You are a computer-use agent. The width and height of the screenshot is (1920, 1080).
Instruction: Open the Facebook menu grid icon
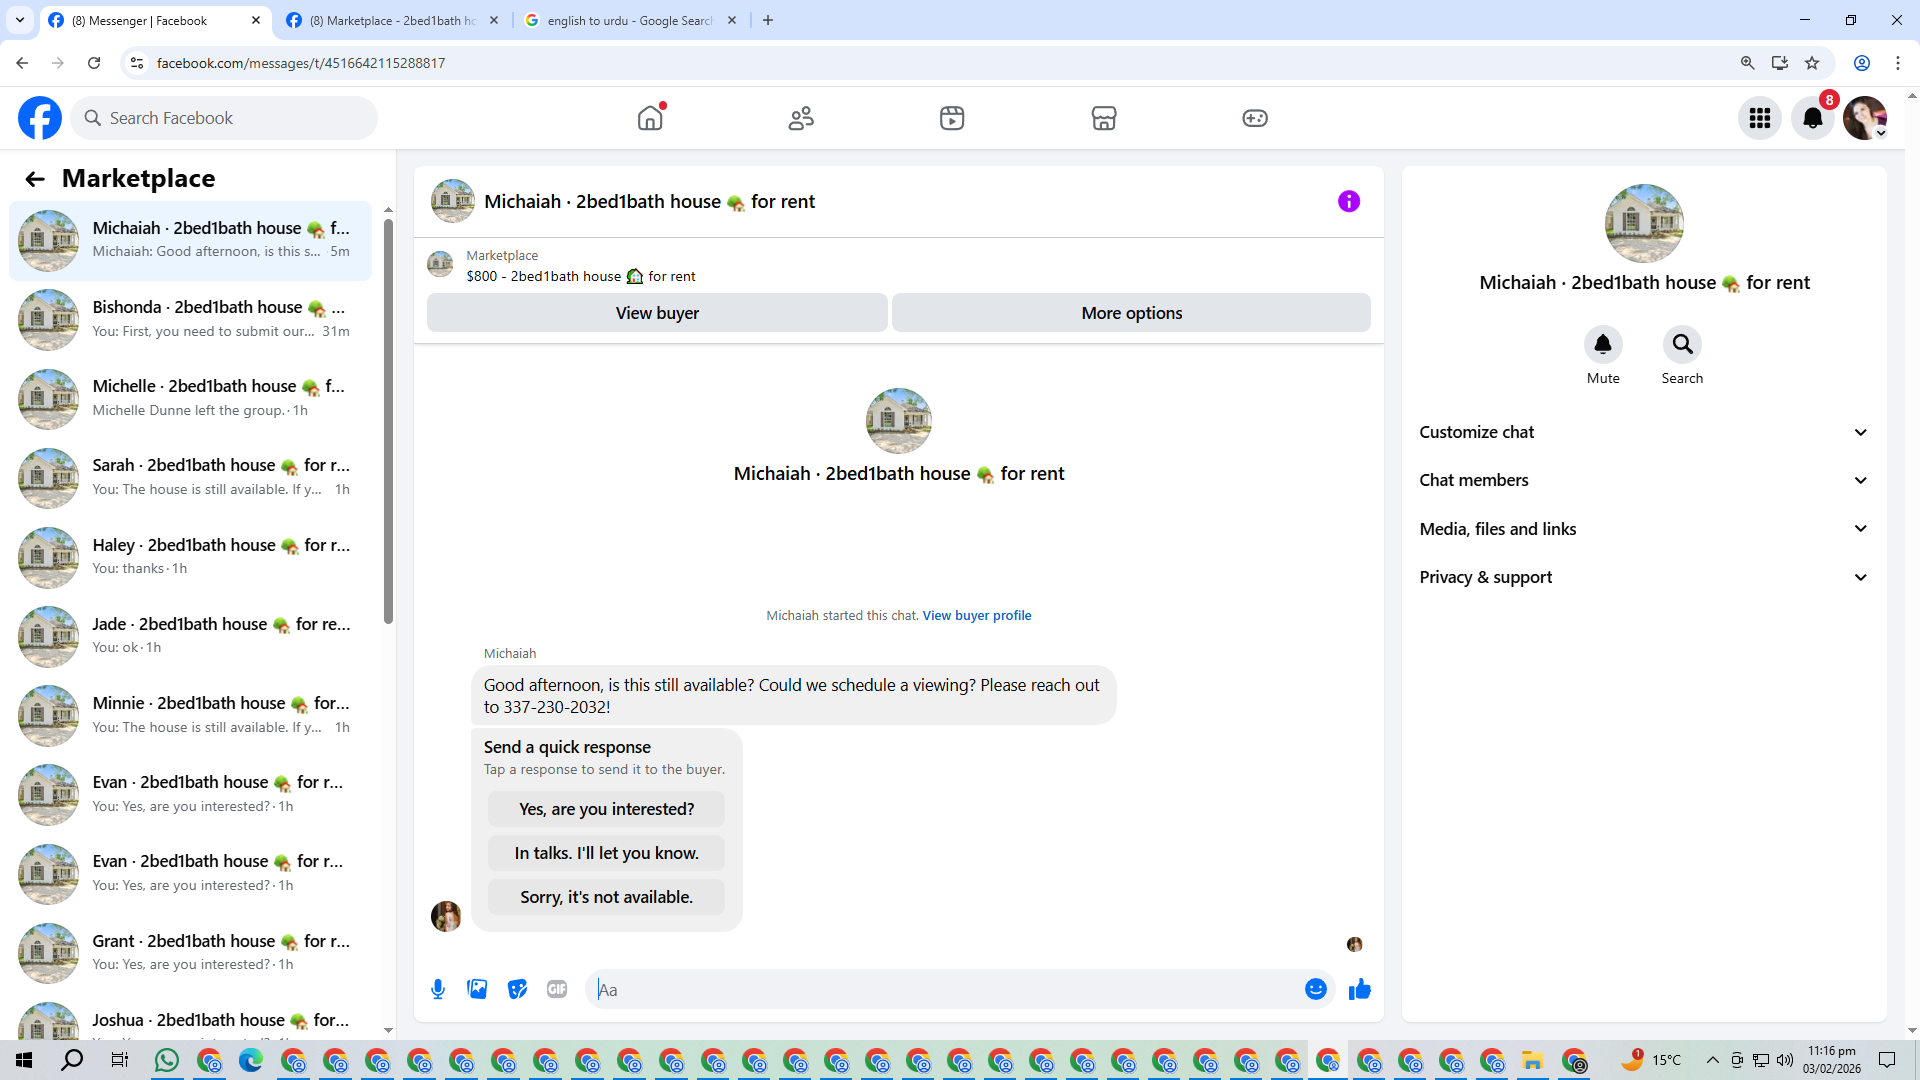[1759, 118]
